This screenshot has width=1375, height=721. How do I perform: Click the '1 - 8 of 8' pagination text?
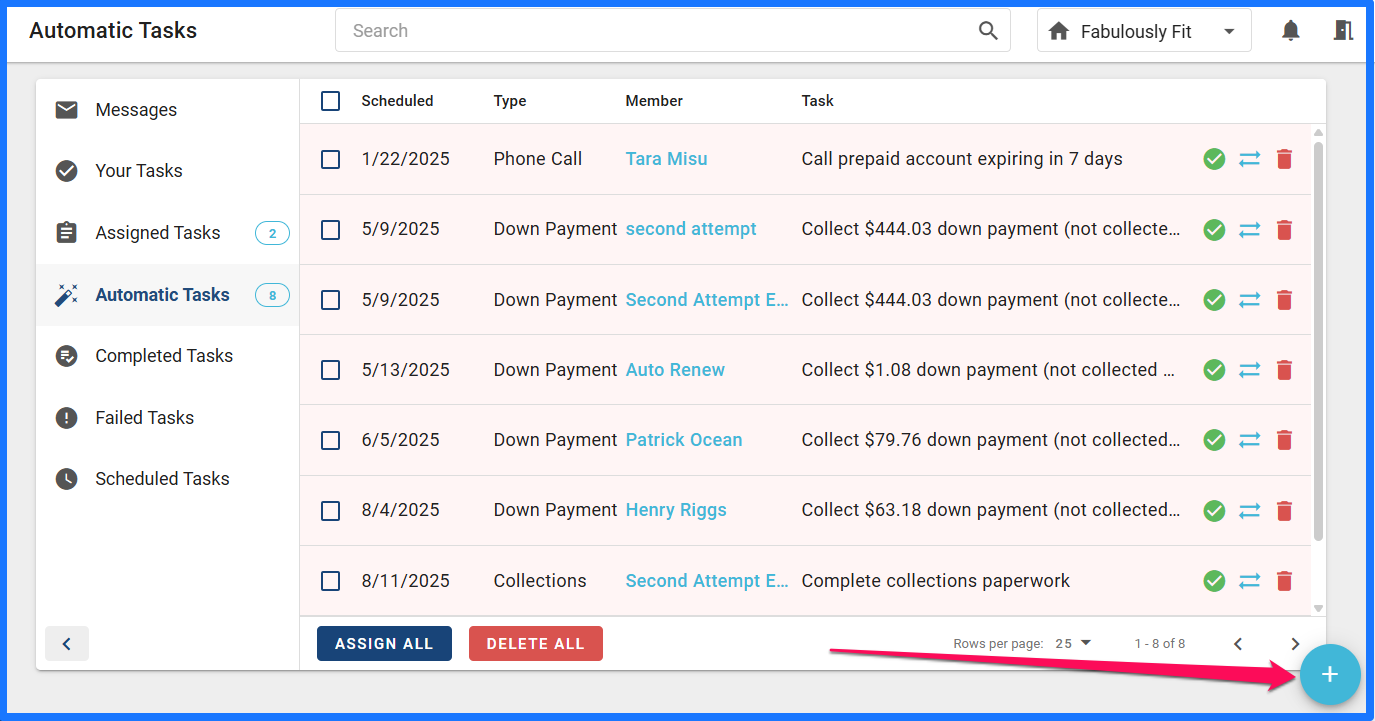[1160, 644]
